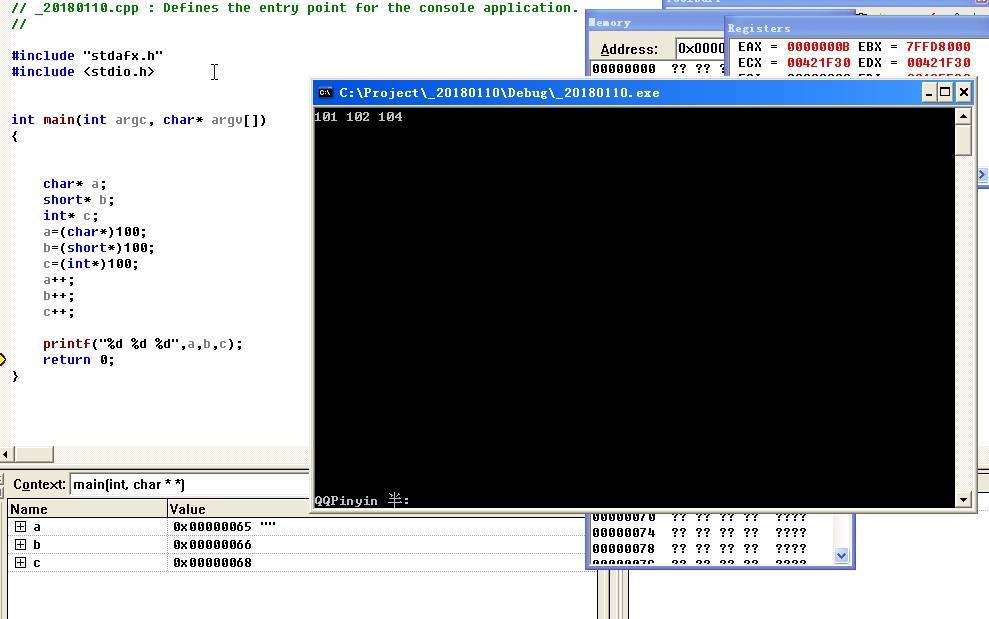Close the _20180110.exe console window

963,92
